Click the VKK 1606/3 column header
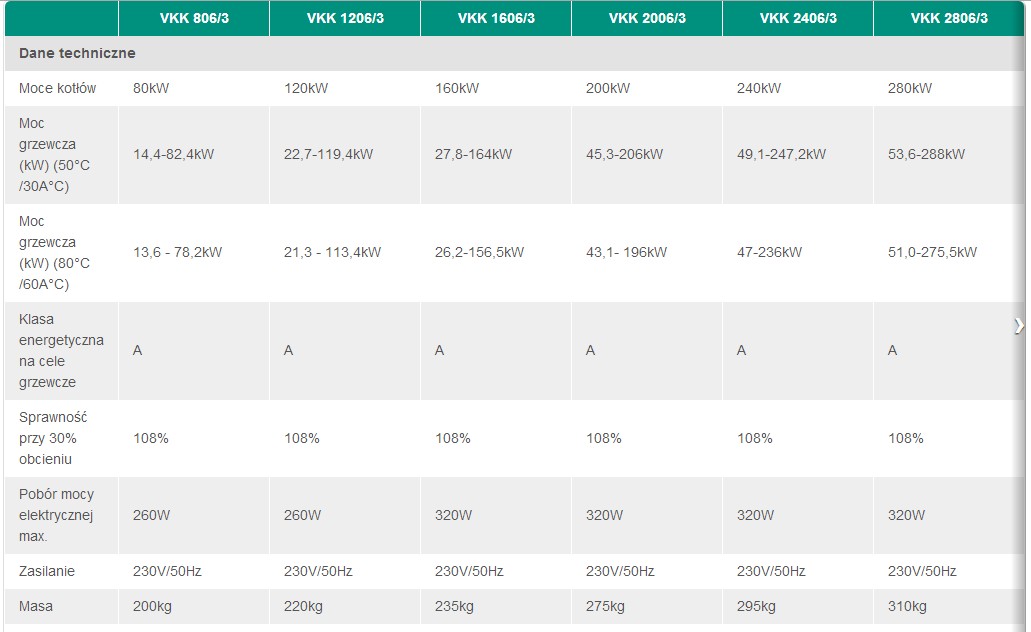 click(x=496, y=18)
